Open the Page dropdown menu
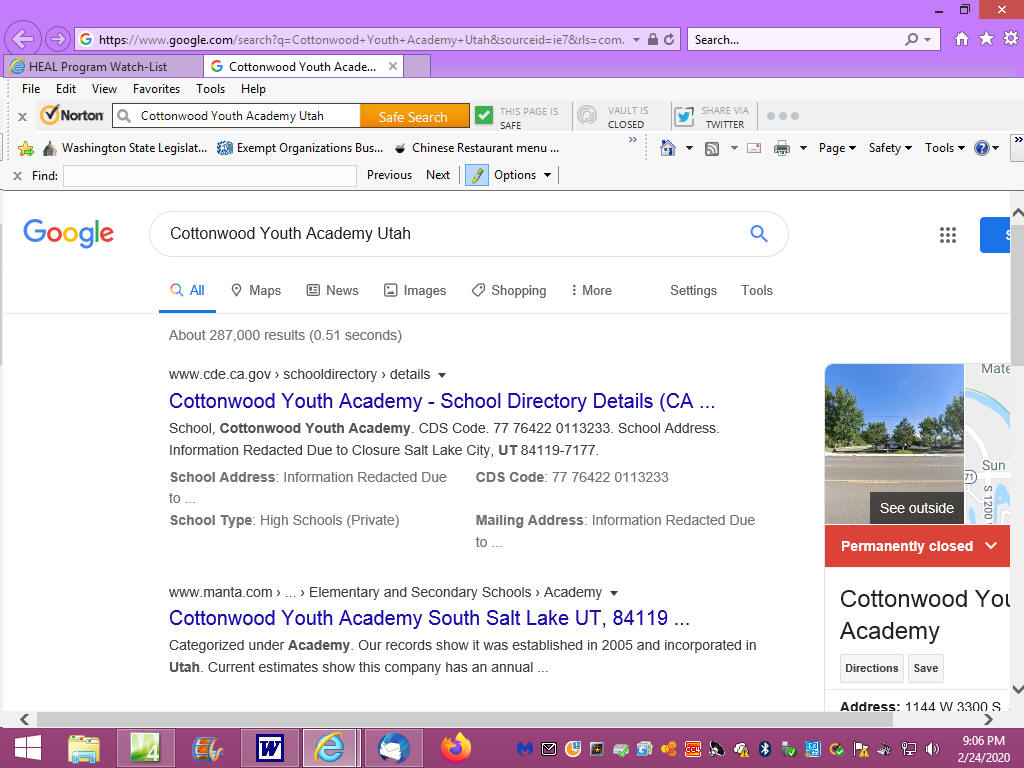Screen dimensions: 1024x768 coord(837,148)
